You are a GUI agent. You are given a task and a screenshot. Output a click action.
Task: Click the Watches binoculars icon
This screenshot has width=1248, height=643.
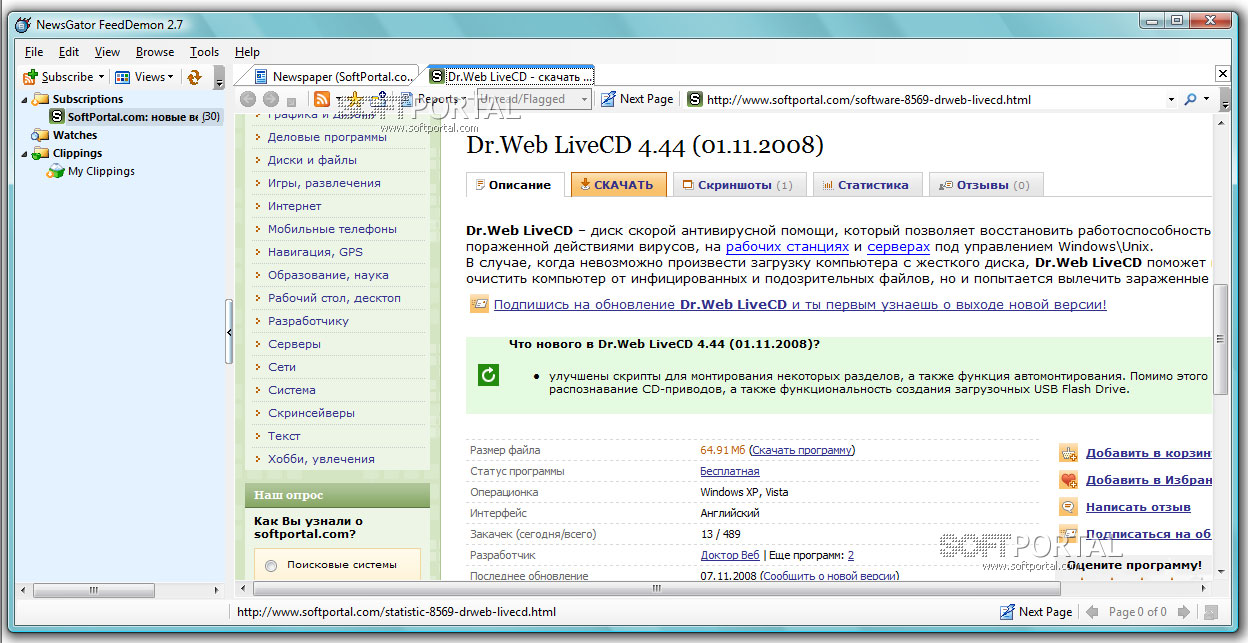point(40,135)
